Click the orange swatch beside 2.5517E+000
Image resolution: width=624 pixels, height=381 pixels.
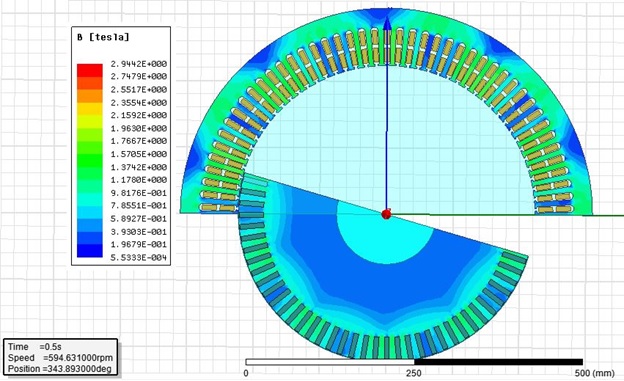[90, 96]
